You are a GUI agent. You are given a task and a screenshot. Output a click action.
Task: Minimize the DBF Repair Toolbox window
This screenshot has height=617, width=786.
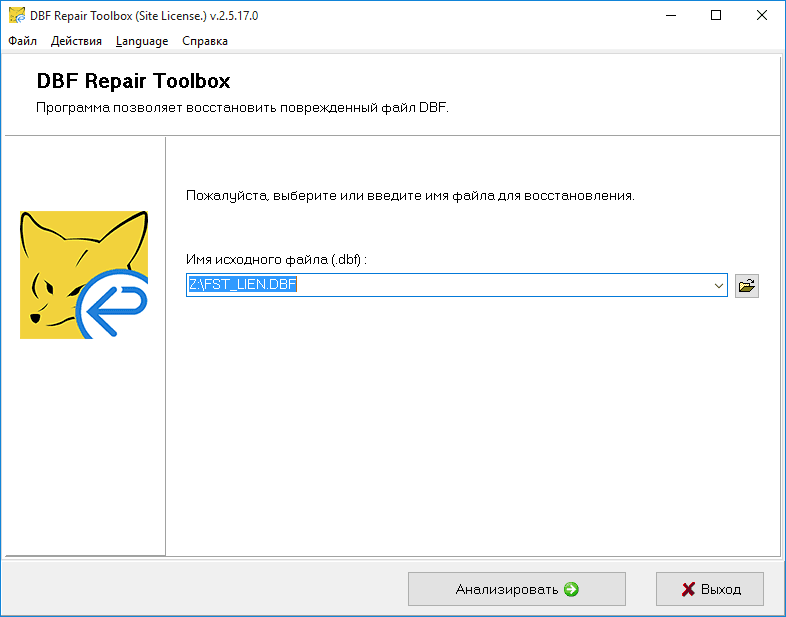[x=671, y=16]
